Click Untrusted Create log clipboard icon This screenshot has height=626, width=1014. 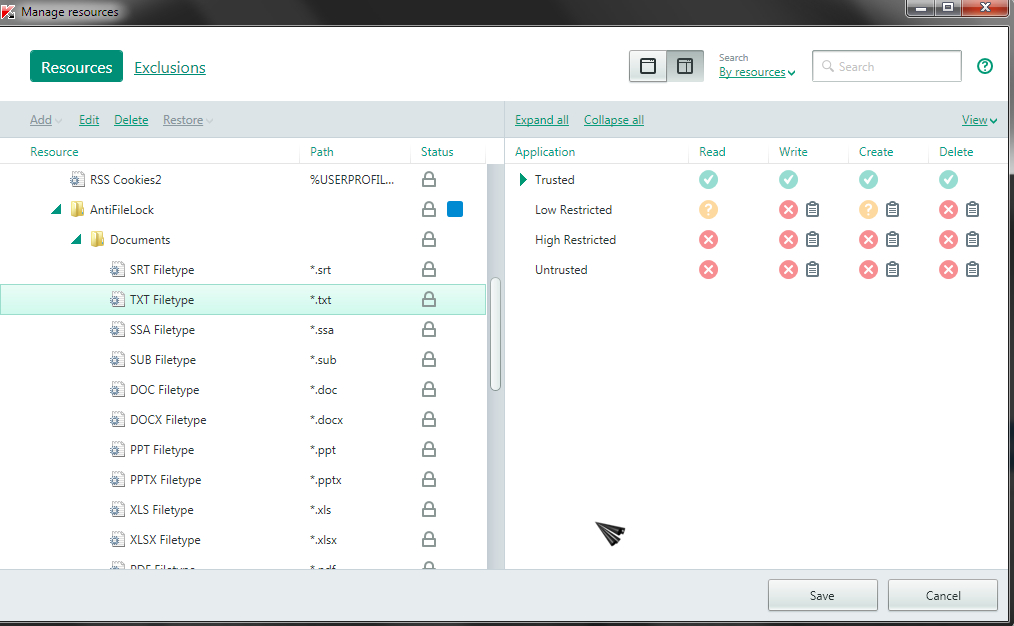click(892, 270)
